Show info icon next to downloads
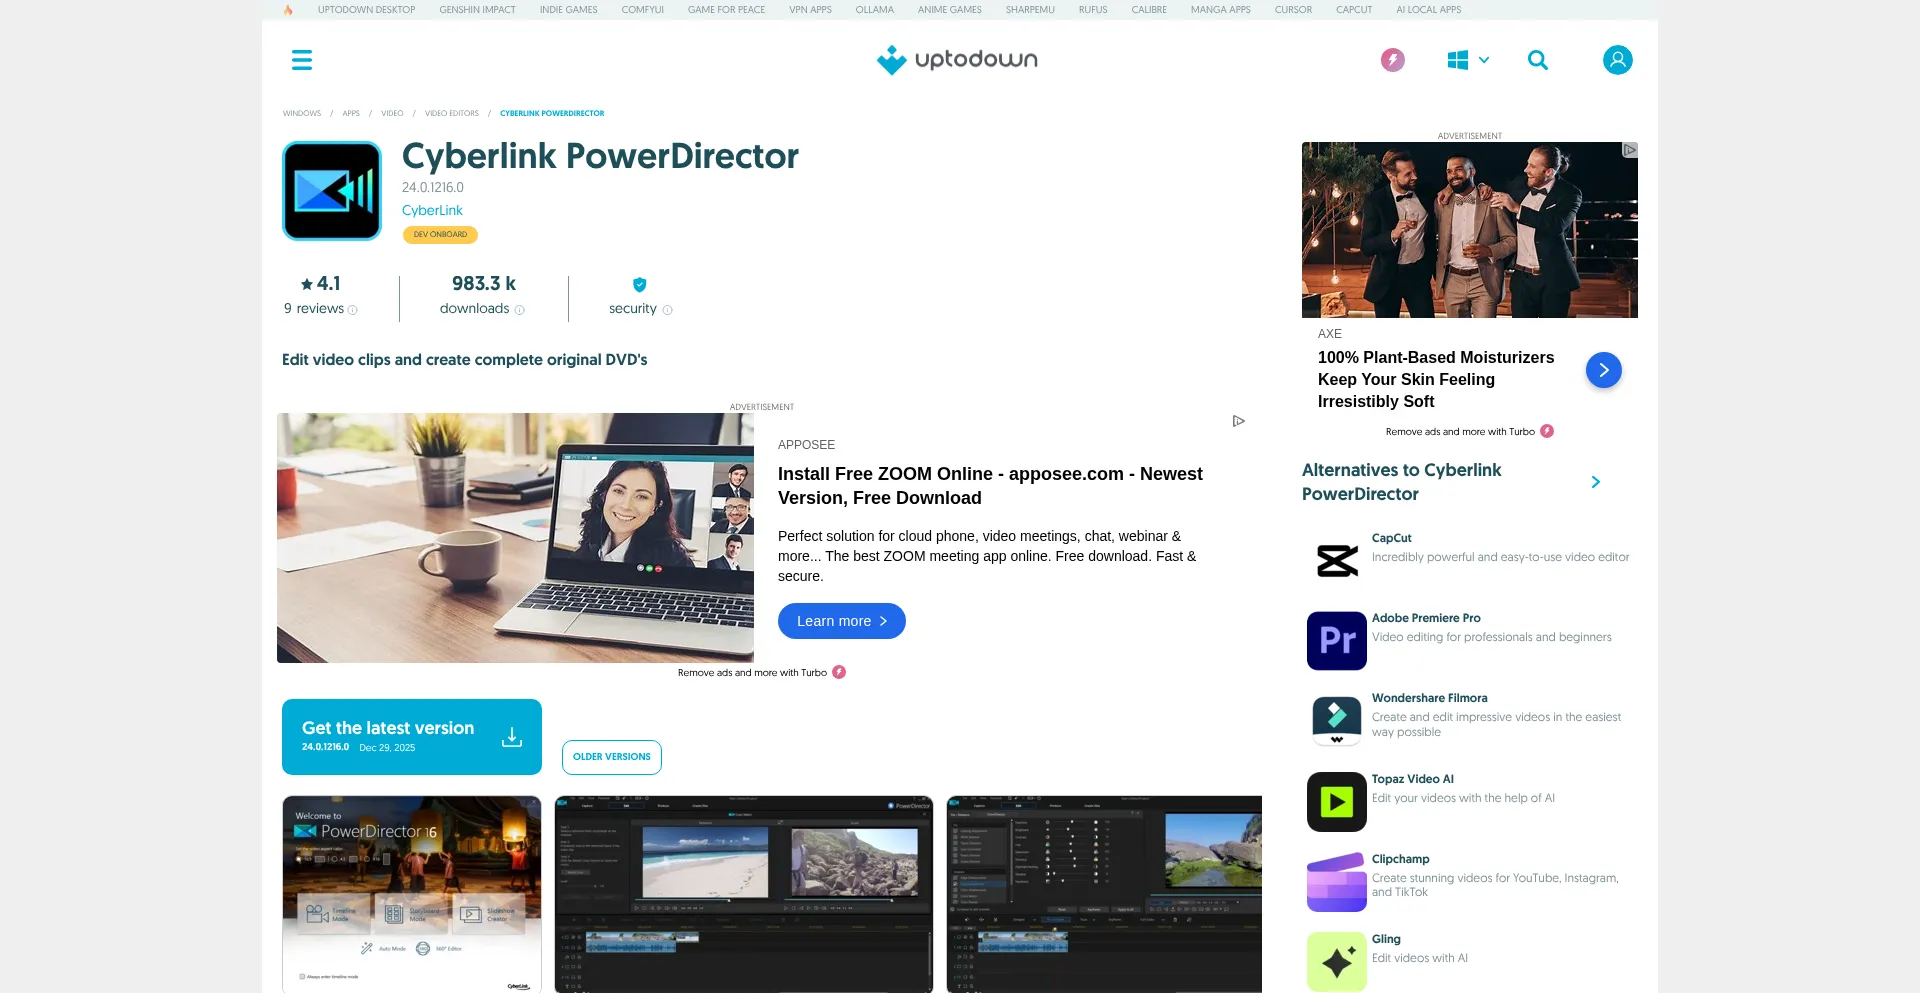 point(519,310)
